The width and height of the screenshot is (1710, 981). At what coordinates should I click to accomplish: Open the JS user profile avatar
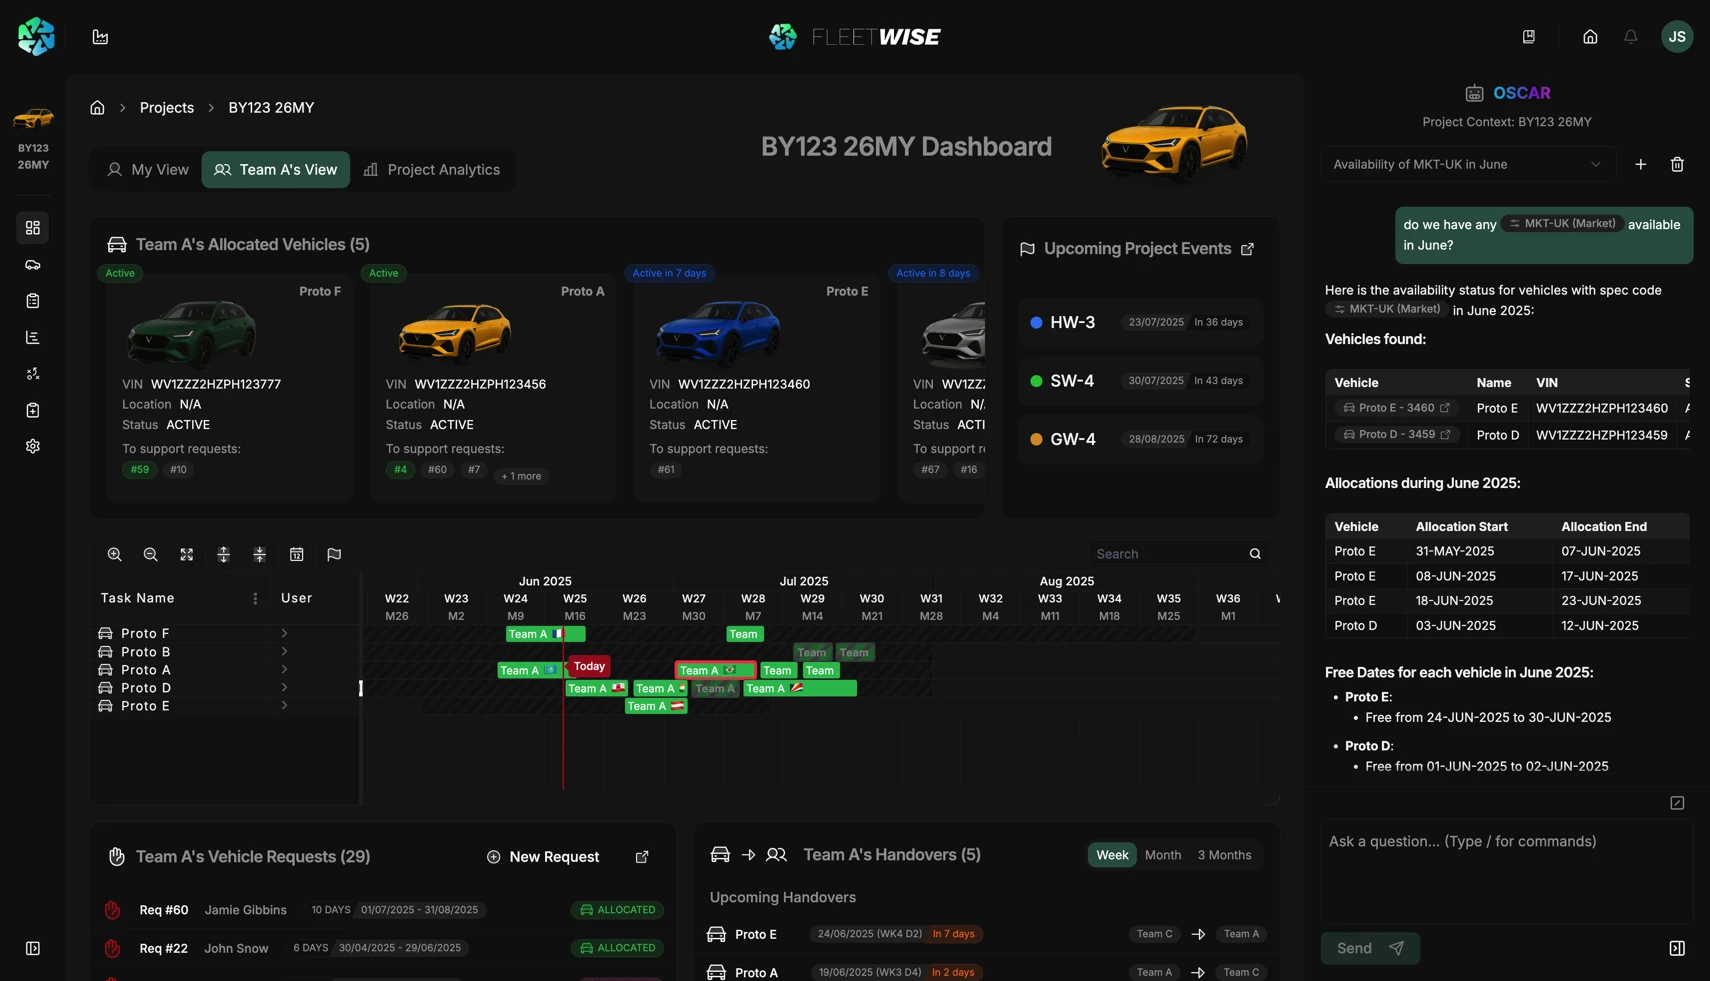[1677, 37]
